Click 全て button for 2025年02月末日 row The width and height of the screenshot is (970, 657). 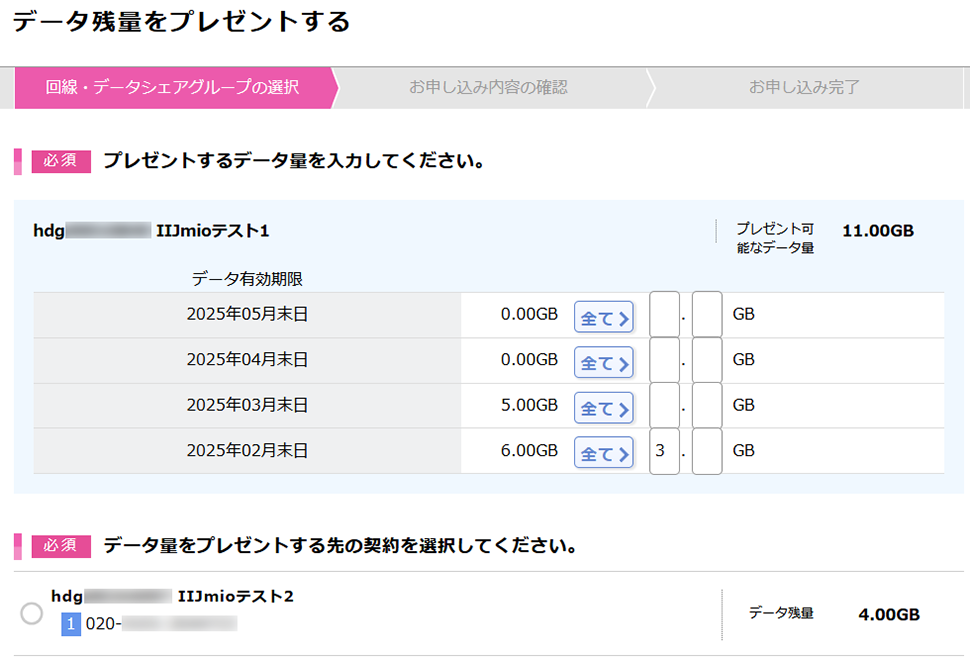(604, 453)
